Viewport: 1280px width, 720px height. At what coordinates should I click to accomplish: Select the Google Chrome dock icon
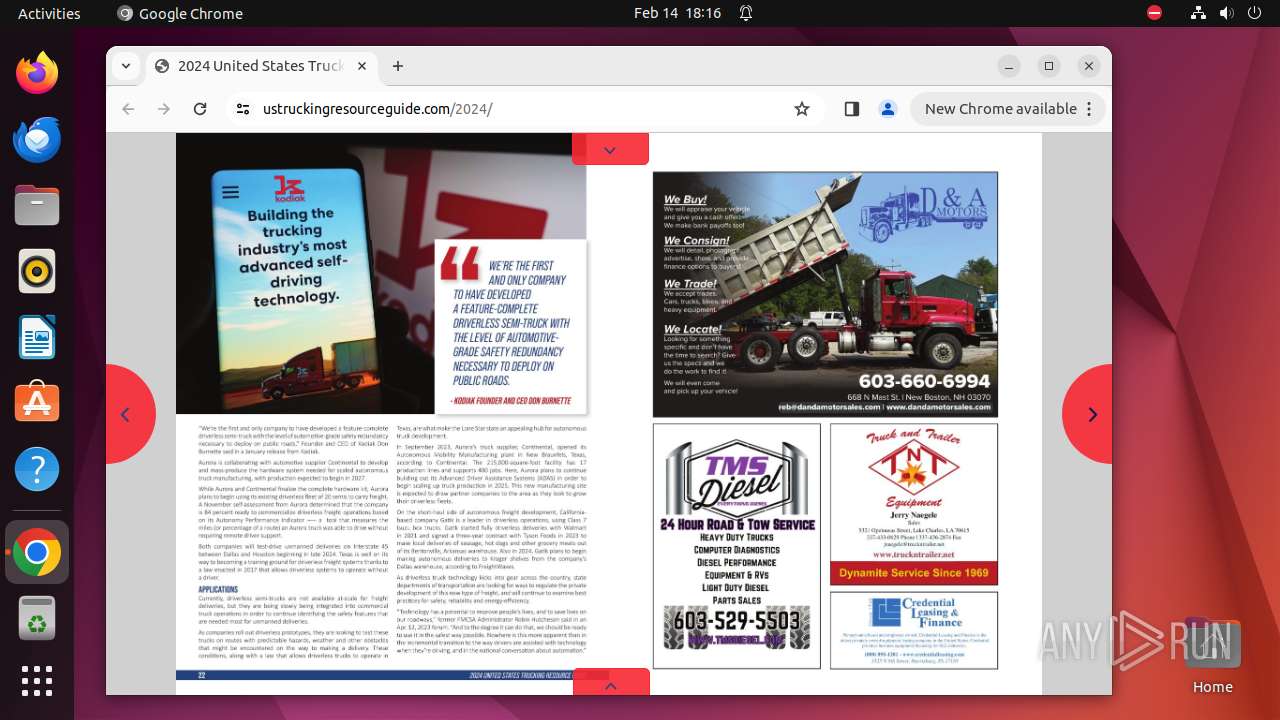pyautogui.click(x=37, y=552)
